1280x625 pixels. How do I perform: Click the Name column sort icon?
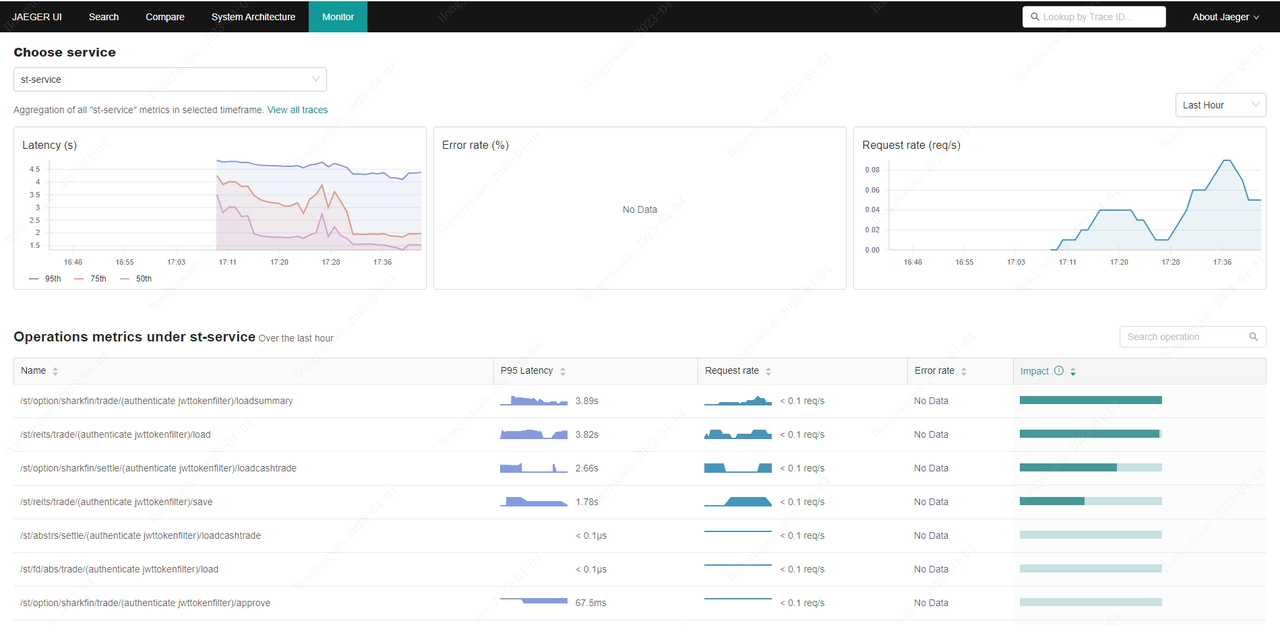55,371
